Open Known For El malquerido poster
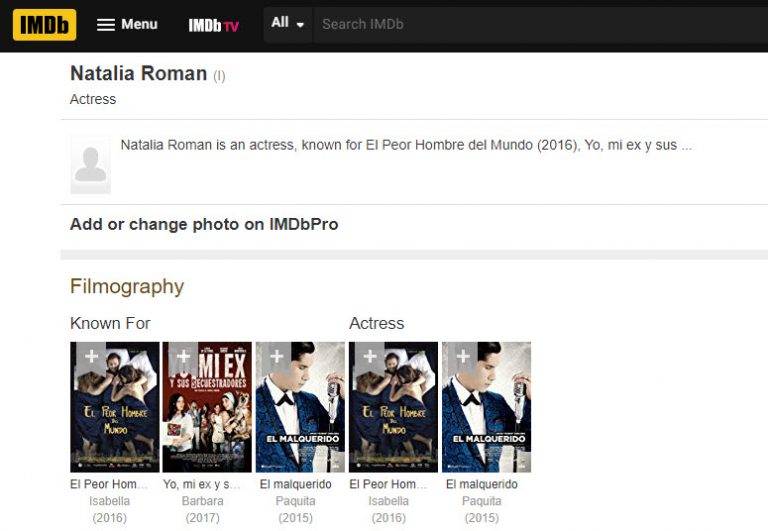The width and height of the screenshot is (768, 531). point(300,407)
